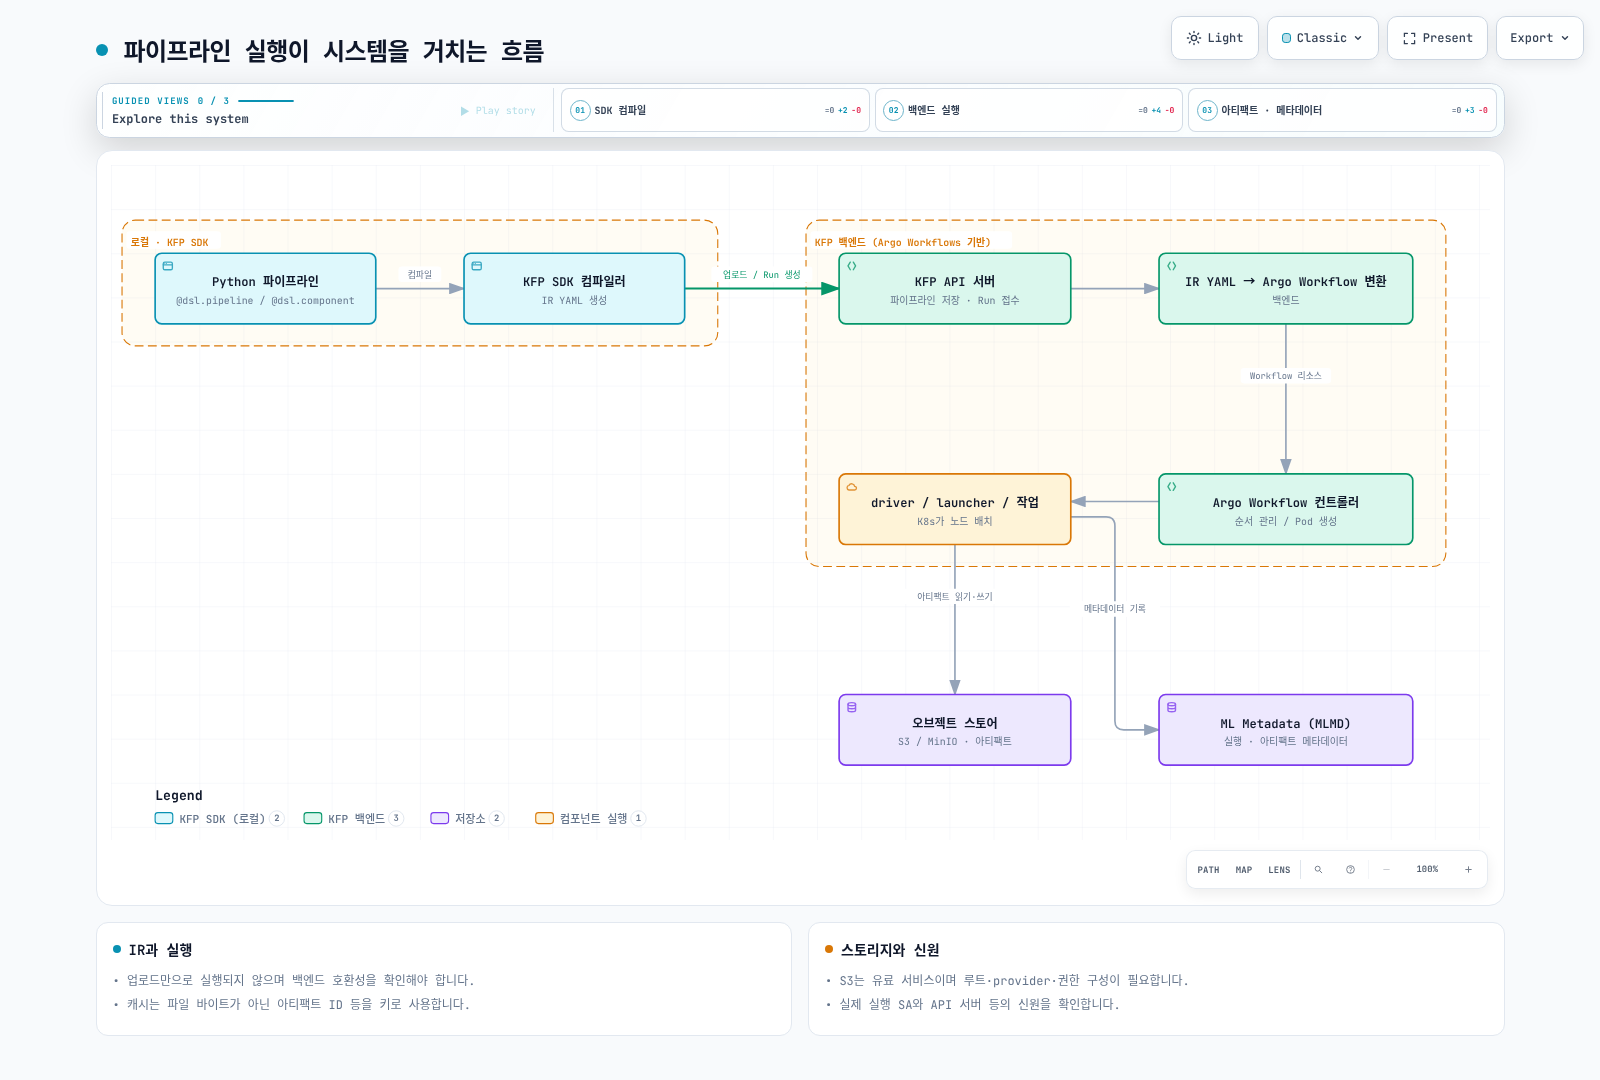Select the ML Metadata (MLMD) node

[x=1286, y=730]
